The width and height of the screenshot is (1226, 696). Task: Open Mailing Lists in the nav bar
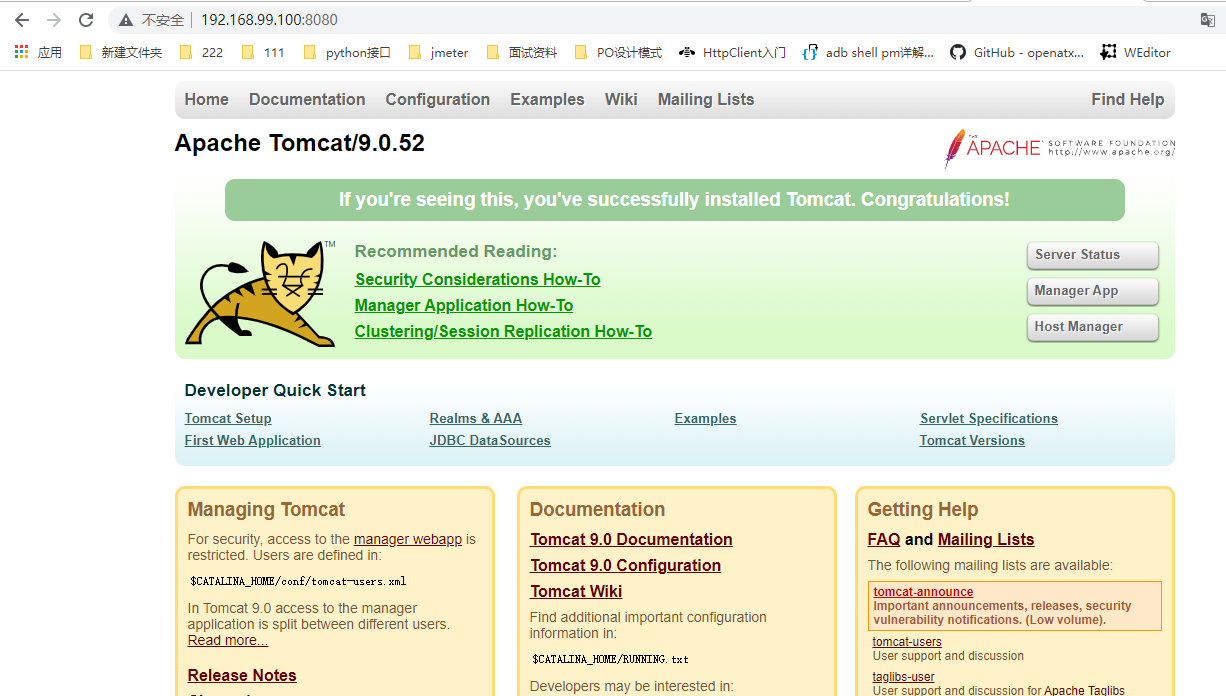[x=706, y=99]
